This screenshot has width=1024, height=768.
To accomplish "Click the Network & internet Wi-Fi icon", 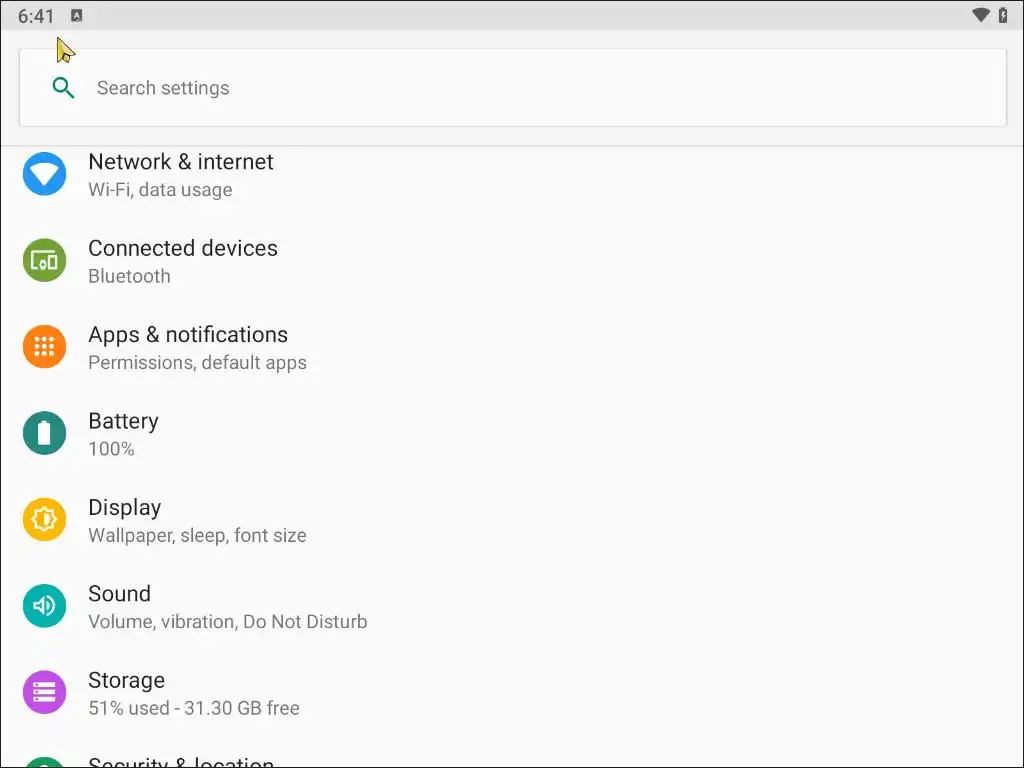I will coord(45,174).
